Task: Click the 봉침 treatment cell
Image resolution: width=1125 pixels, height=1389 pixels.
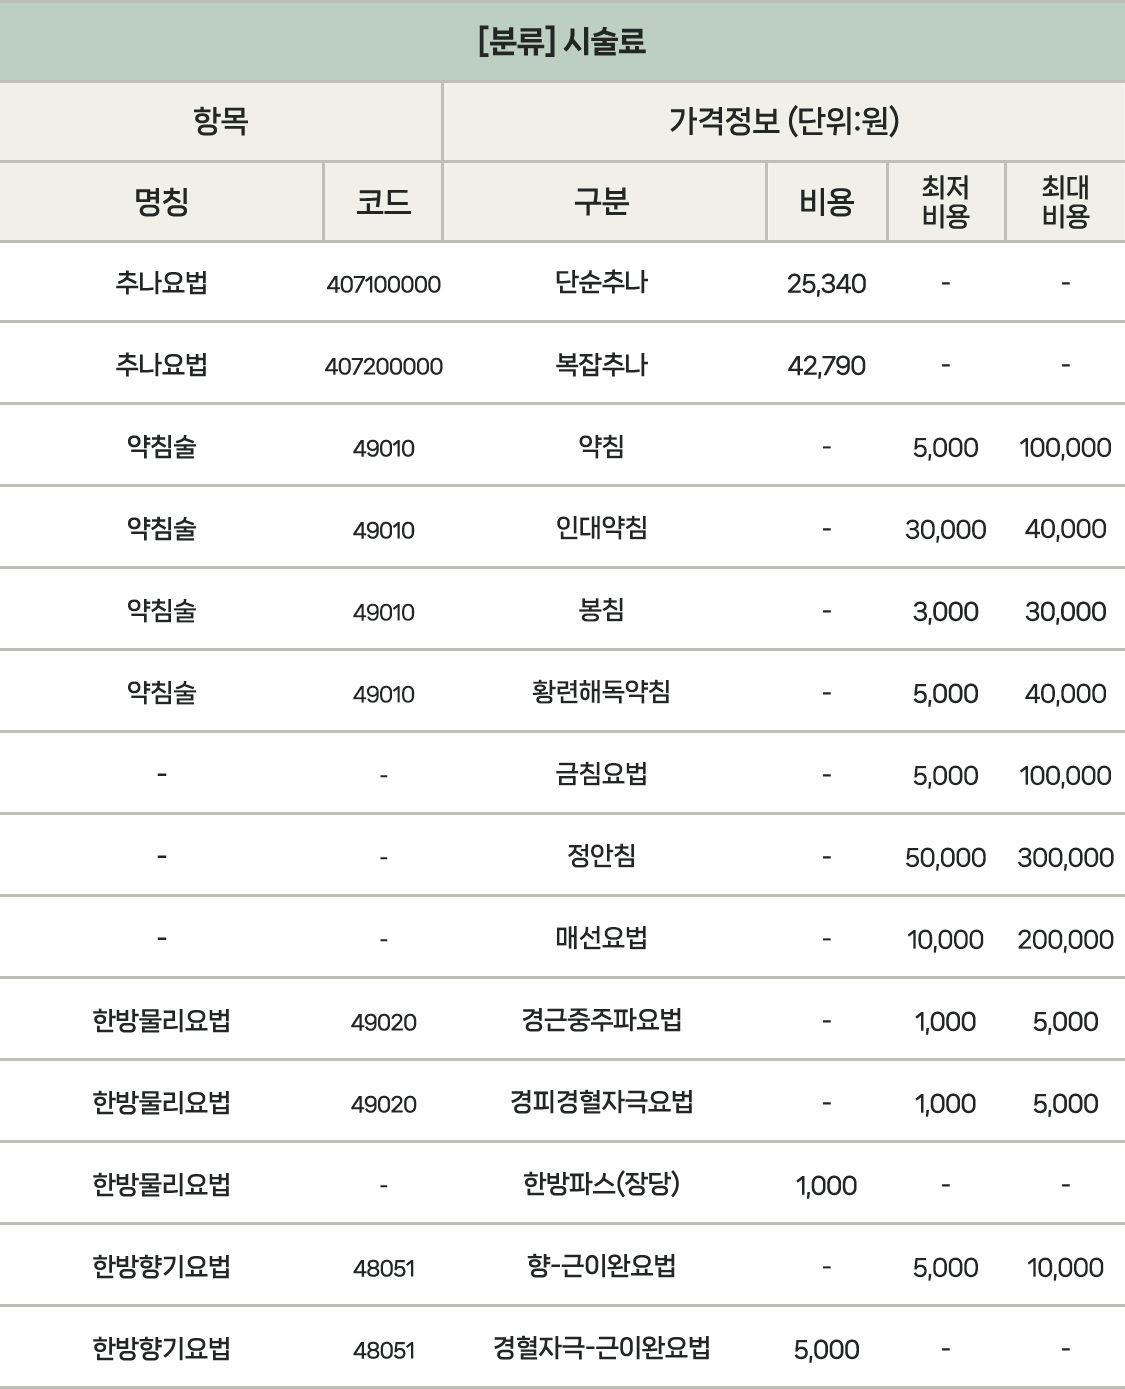Action: [x=602, y=611]
